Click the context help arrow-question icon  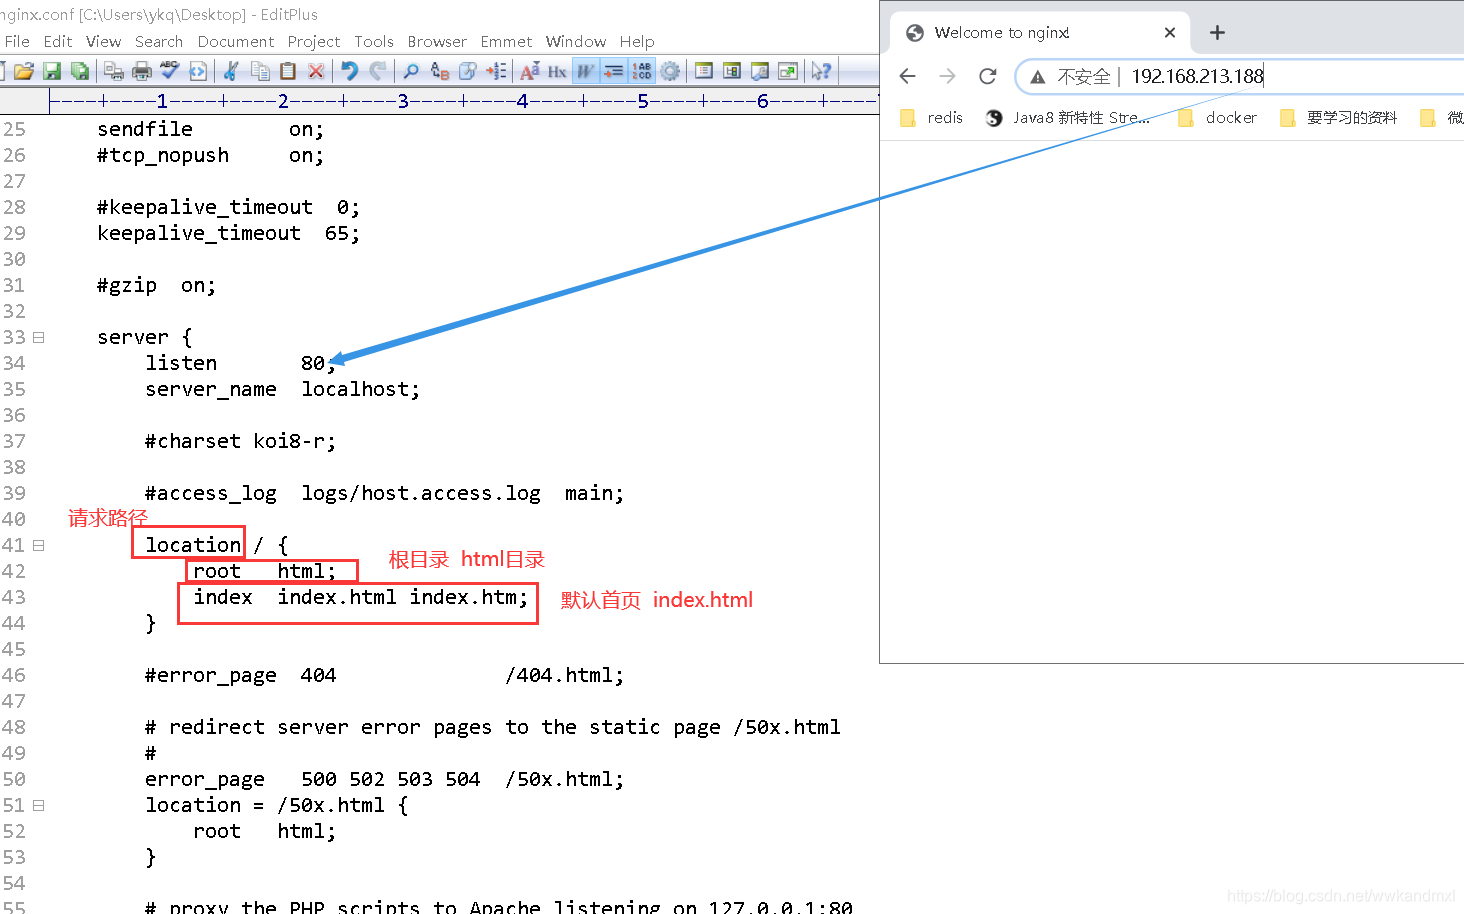pos(821,71)
